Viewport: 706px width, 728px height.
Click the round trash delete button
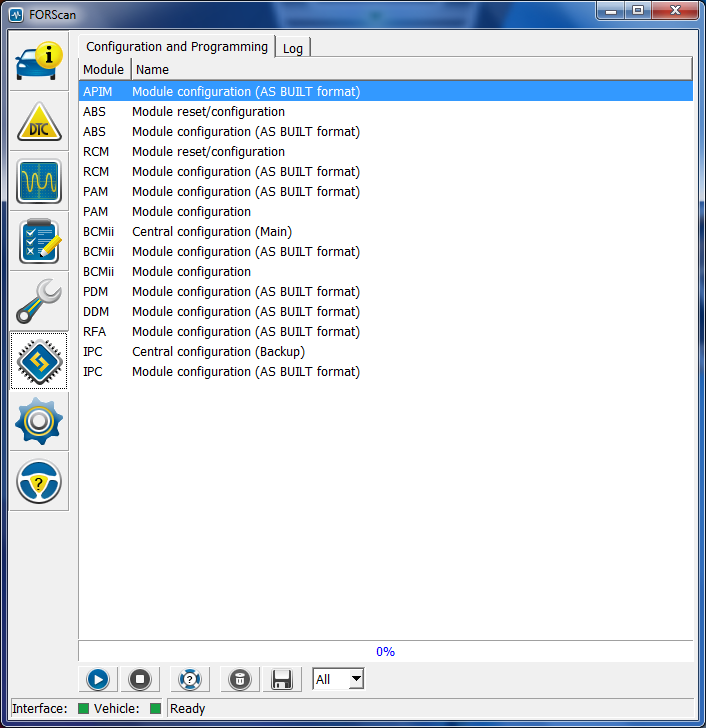tap(239, 680)
